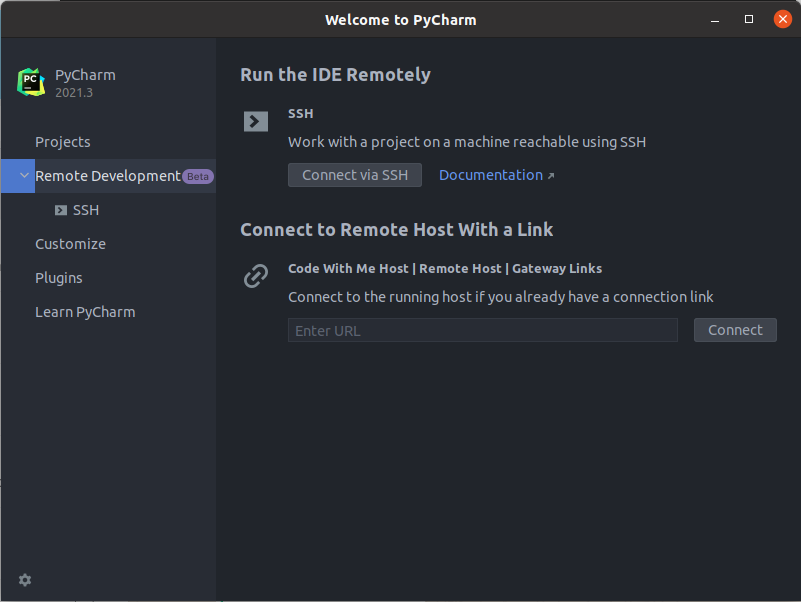Minimize the Welcome to PyCharm window
The image size is (801, 602).
(x=715, y=20)
